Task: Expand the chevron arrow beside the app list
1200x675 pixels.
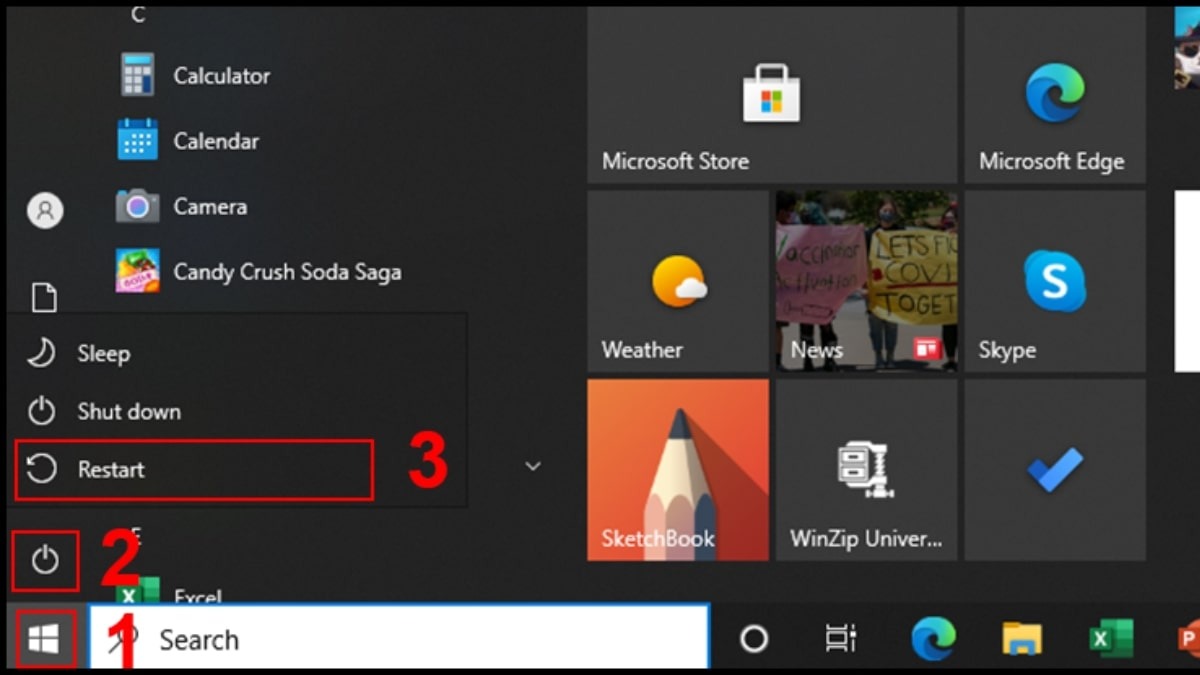Action: (x=533, y=467)
